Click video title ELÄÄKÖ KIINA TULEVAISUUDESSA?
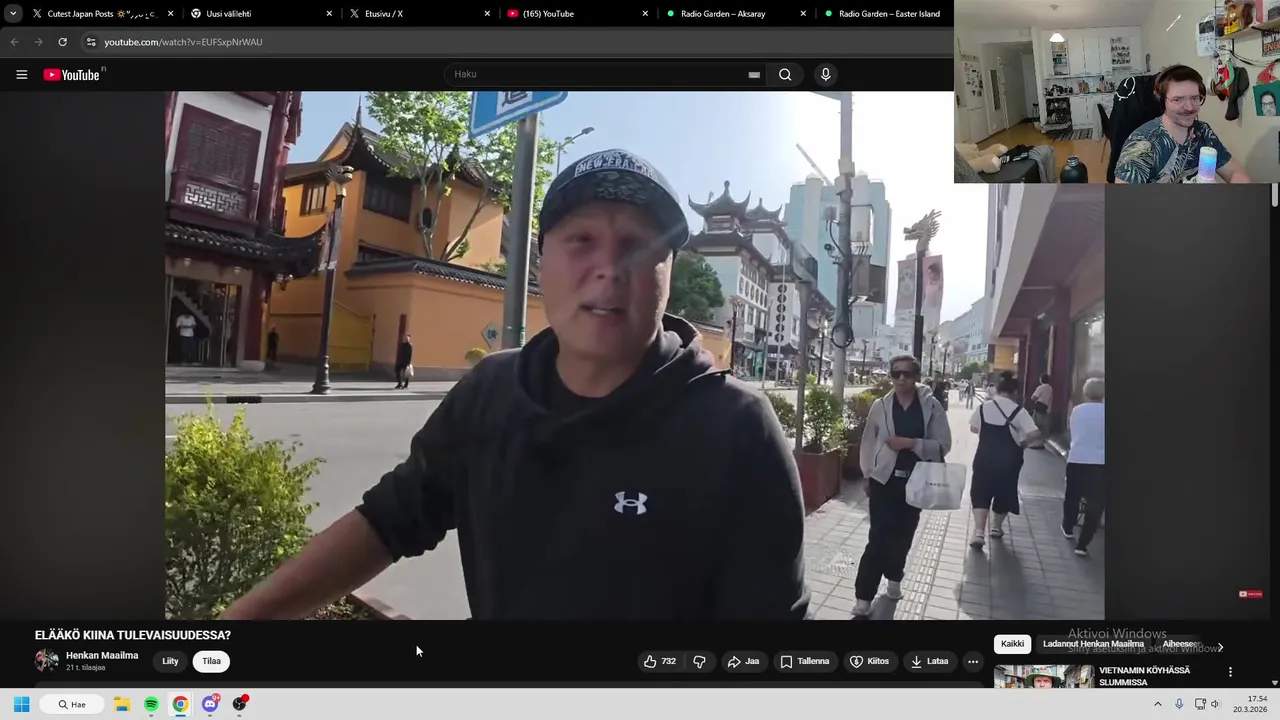1280x720 pixels. pyautogui.click(x=133, y=635)
